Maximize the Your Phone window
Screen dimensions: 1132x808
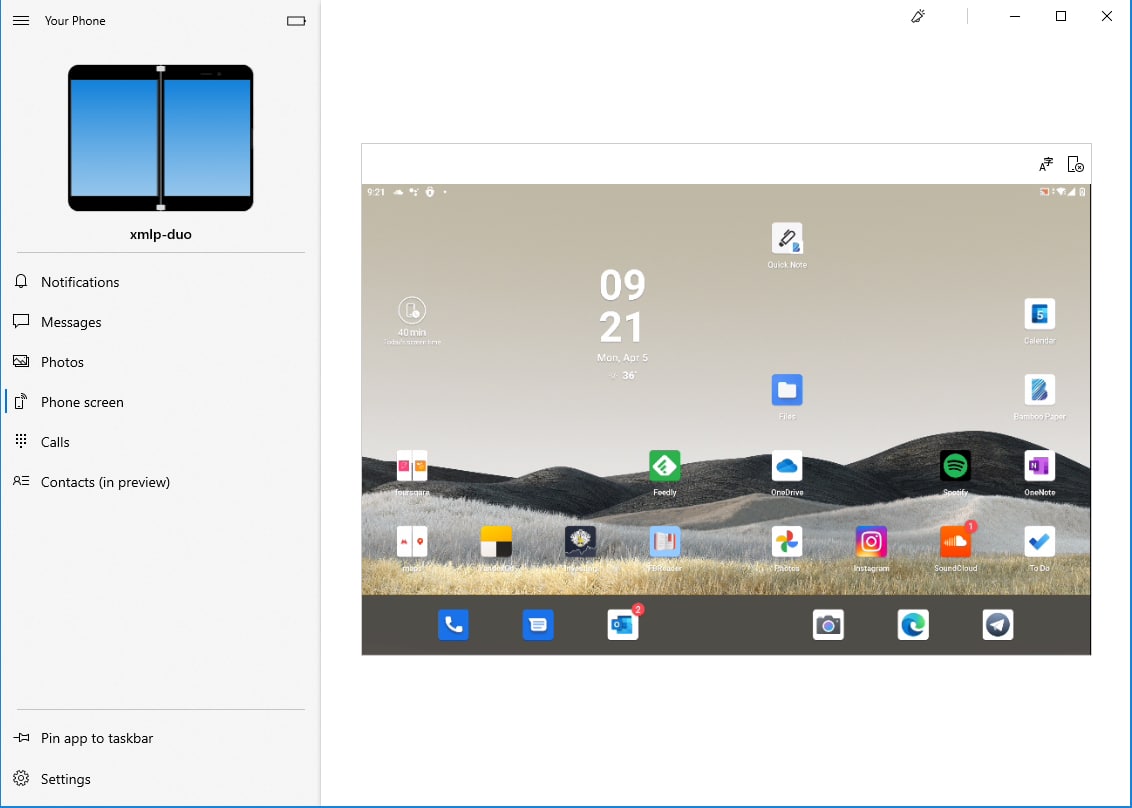tap(1061, 16)
